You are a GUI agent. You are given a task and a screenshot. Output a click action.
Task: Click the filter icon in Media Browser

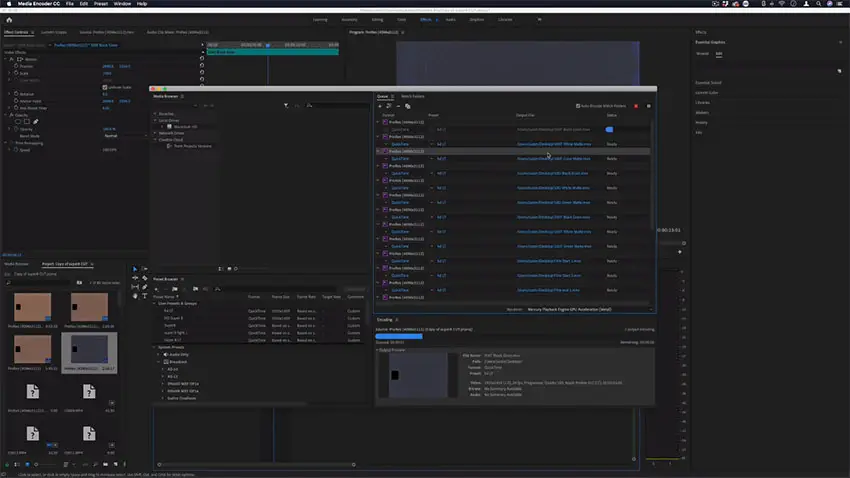tap(286, 106)
